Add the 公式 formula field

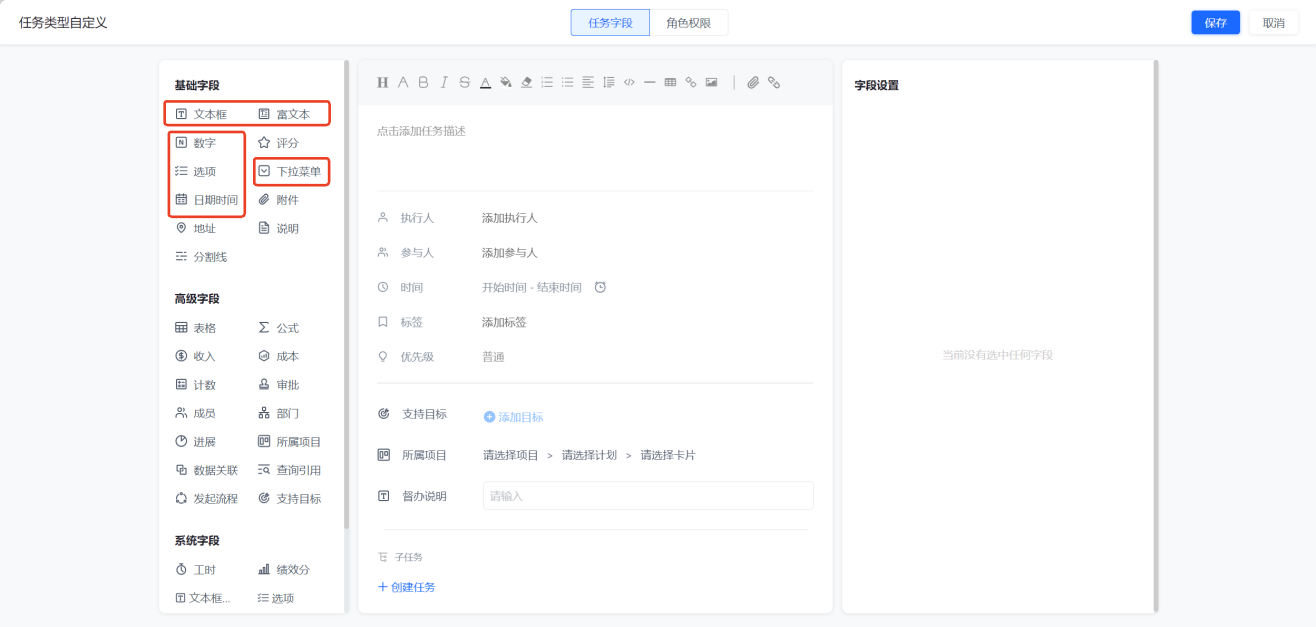pos(278,328)
